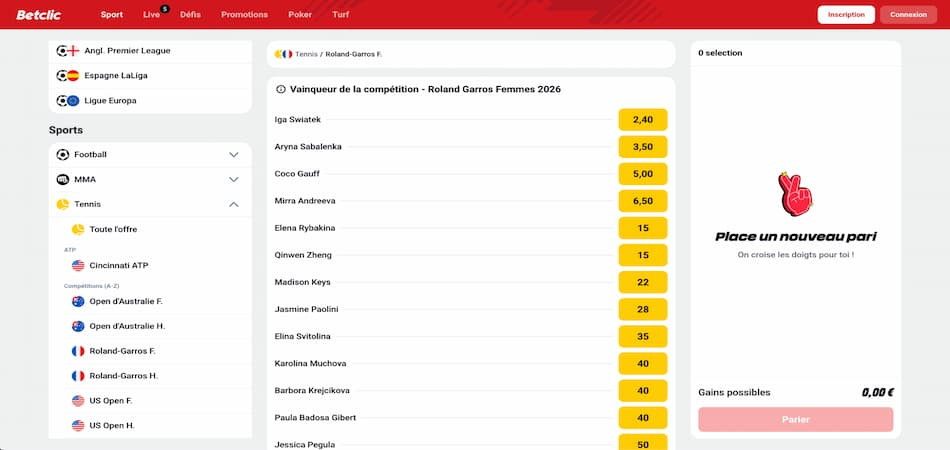
Task: Click the French flag icon for Roland-Garros H.
Action: point(78,376)
